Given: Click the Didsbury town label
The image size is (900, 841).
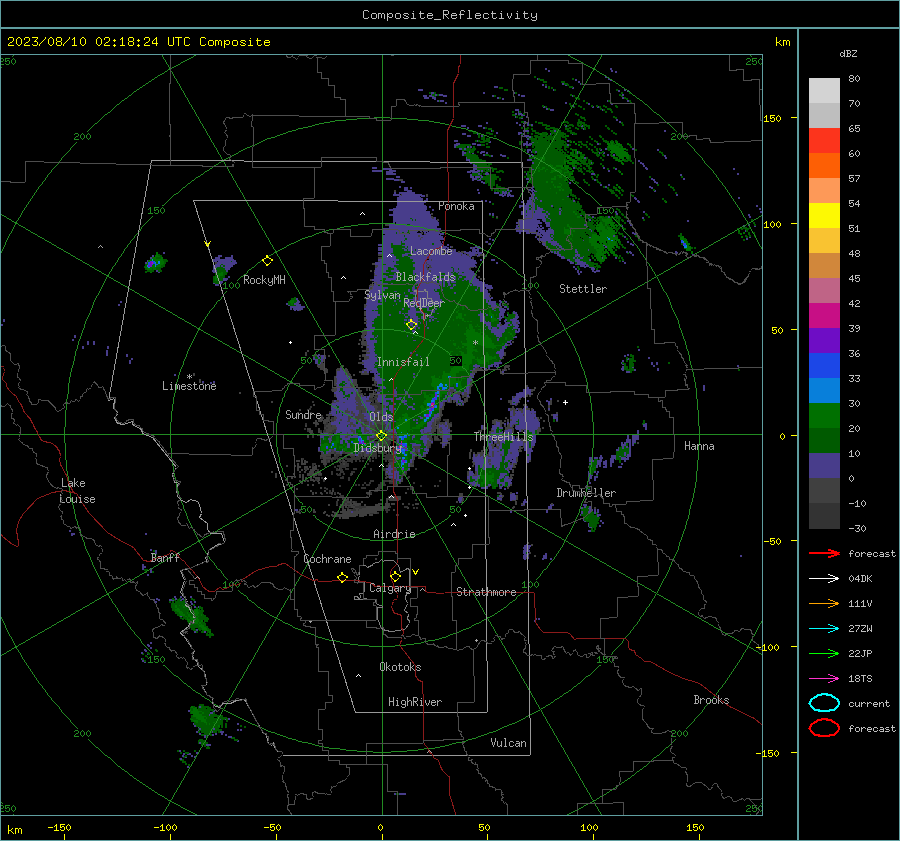Looking at the screenshot, I should coord(377,448).
